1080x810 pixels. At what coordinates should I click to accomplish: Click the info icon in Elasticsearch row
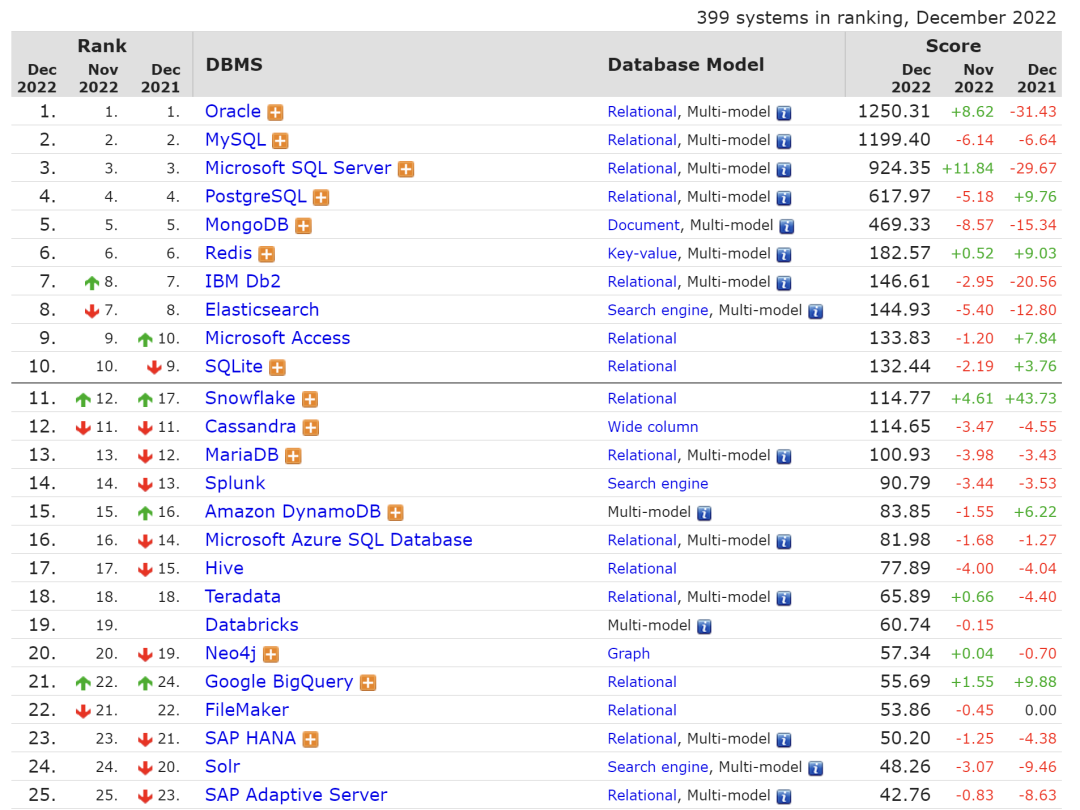point(816,311)
